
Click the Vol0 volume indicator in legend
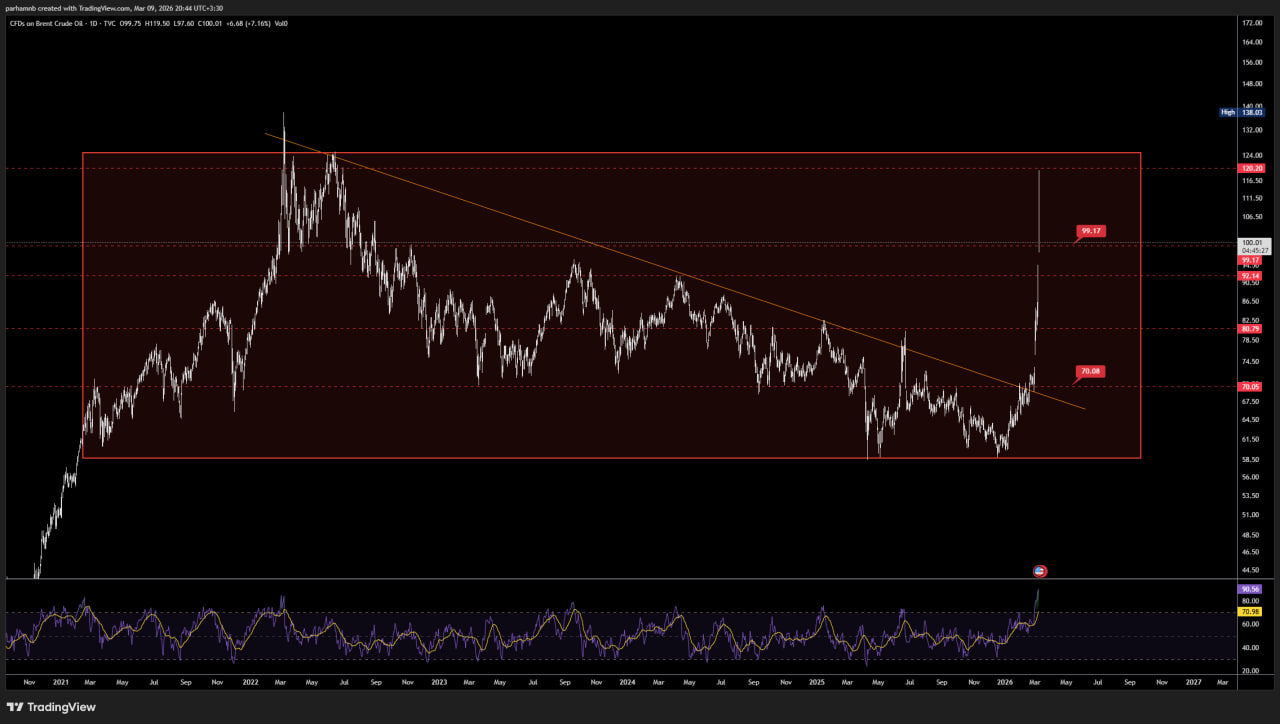pyautogui.click(x=281, y=23)
